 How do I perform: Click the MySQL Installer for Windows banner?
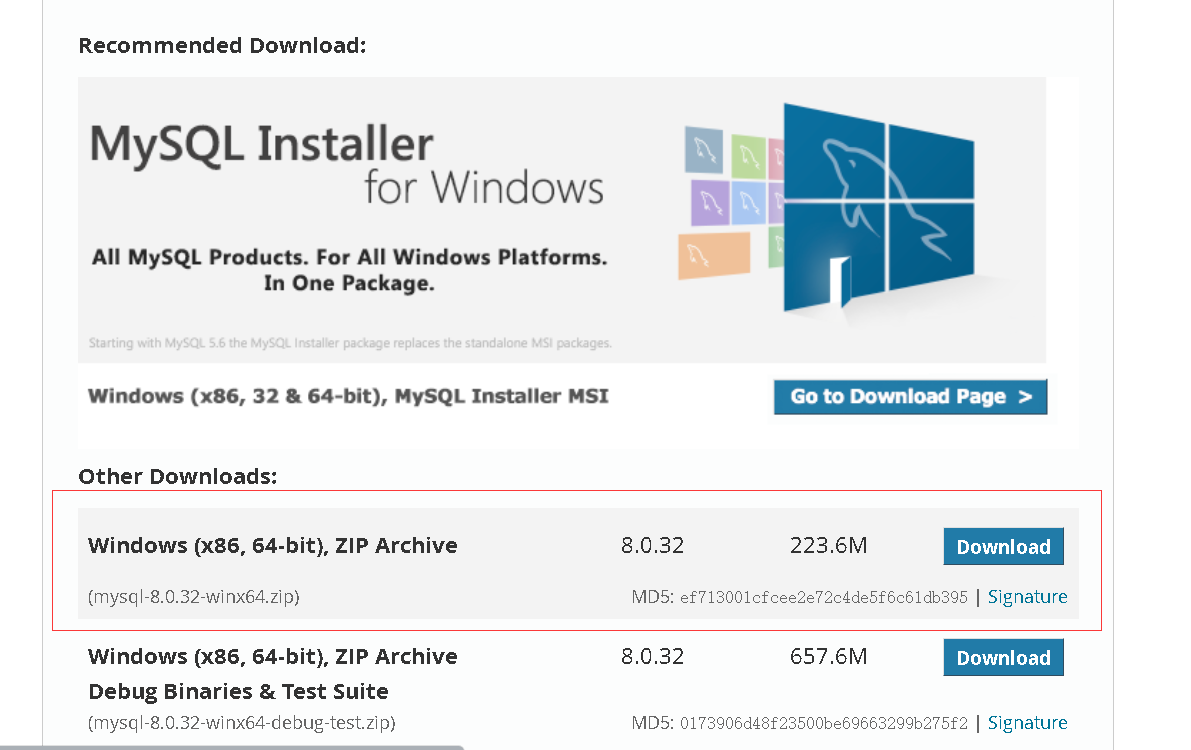click(561, 220)
